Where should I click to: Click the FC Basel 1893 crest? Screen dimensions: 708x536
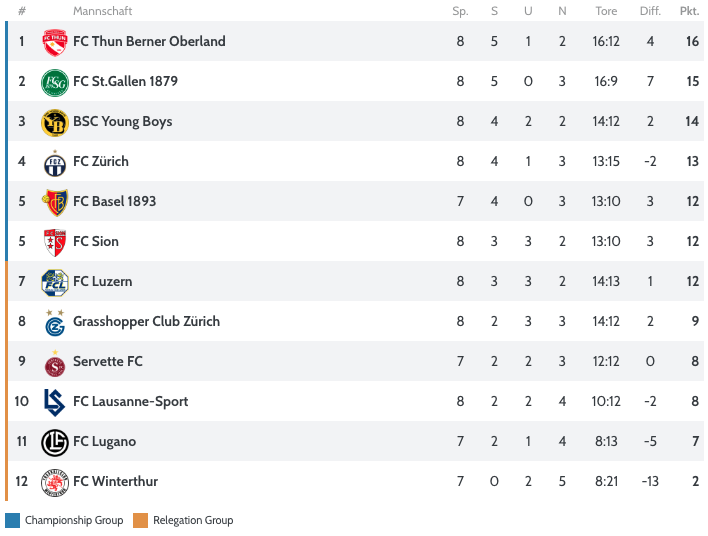tap(54, 202)
